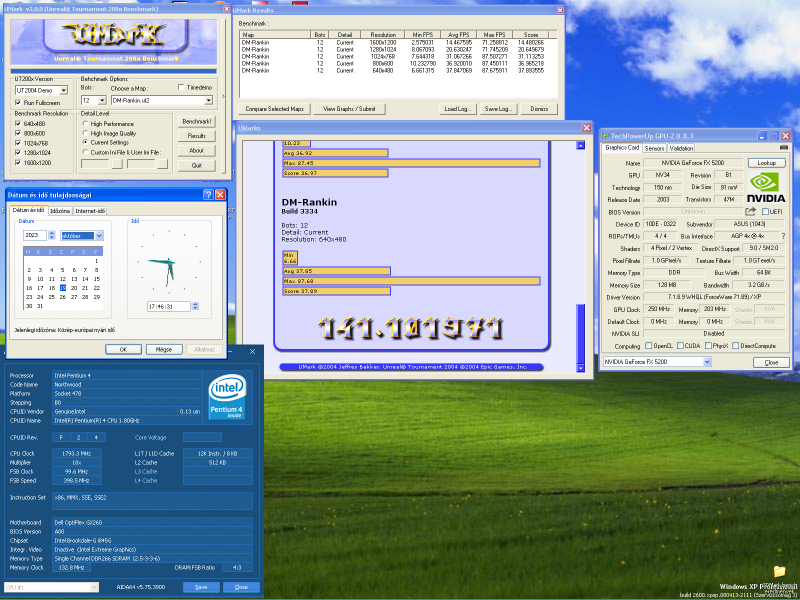Select the High Image Quality option
Screen dimensions: 800x600
pos(85,133)
